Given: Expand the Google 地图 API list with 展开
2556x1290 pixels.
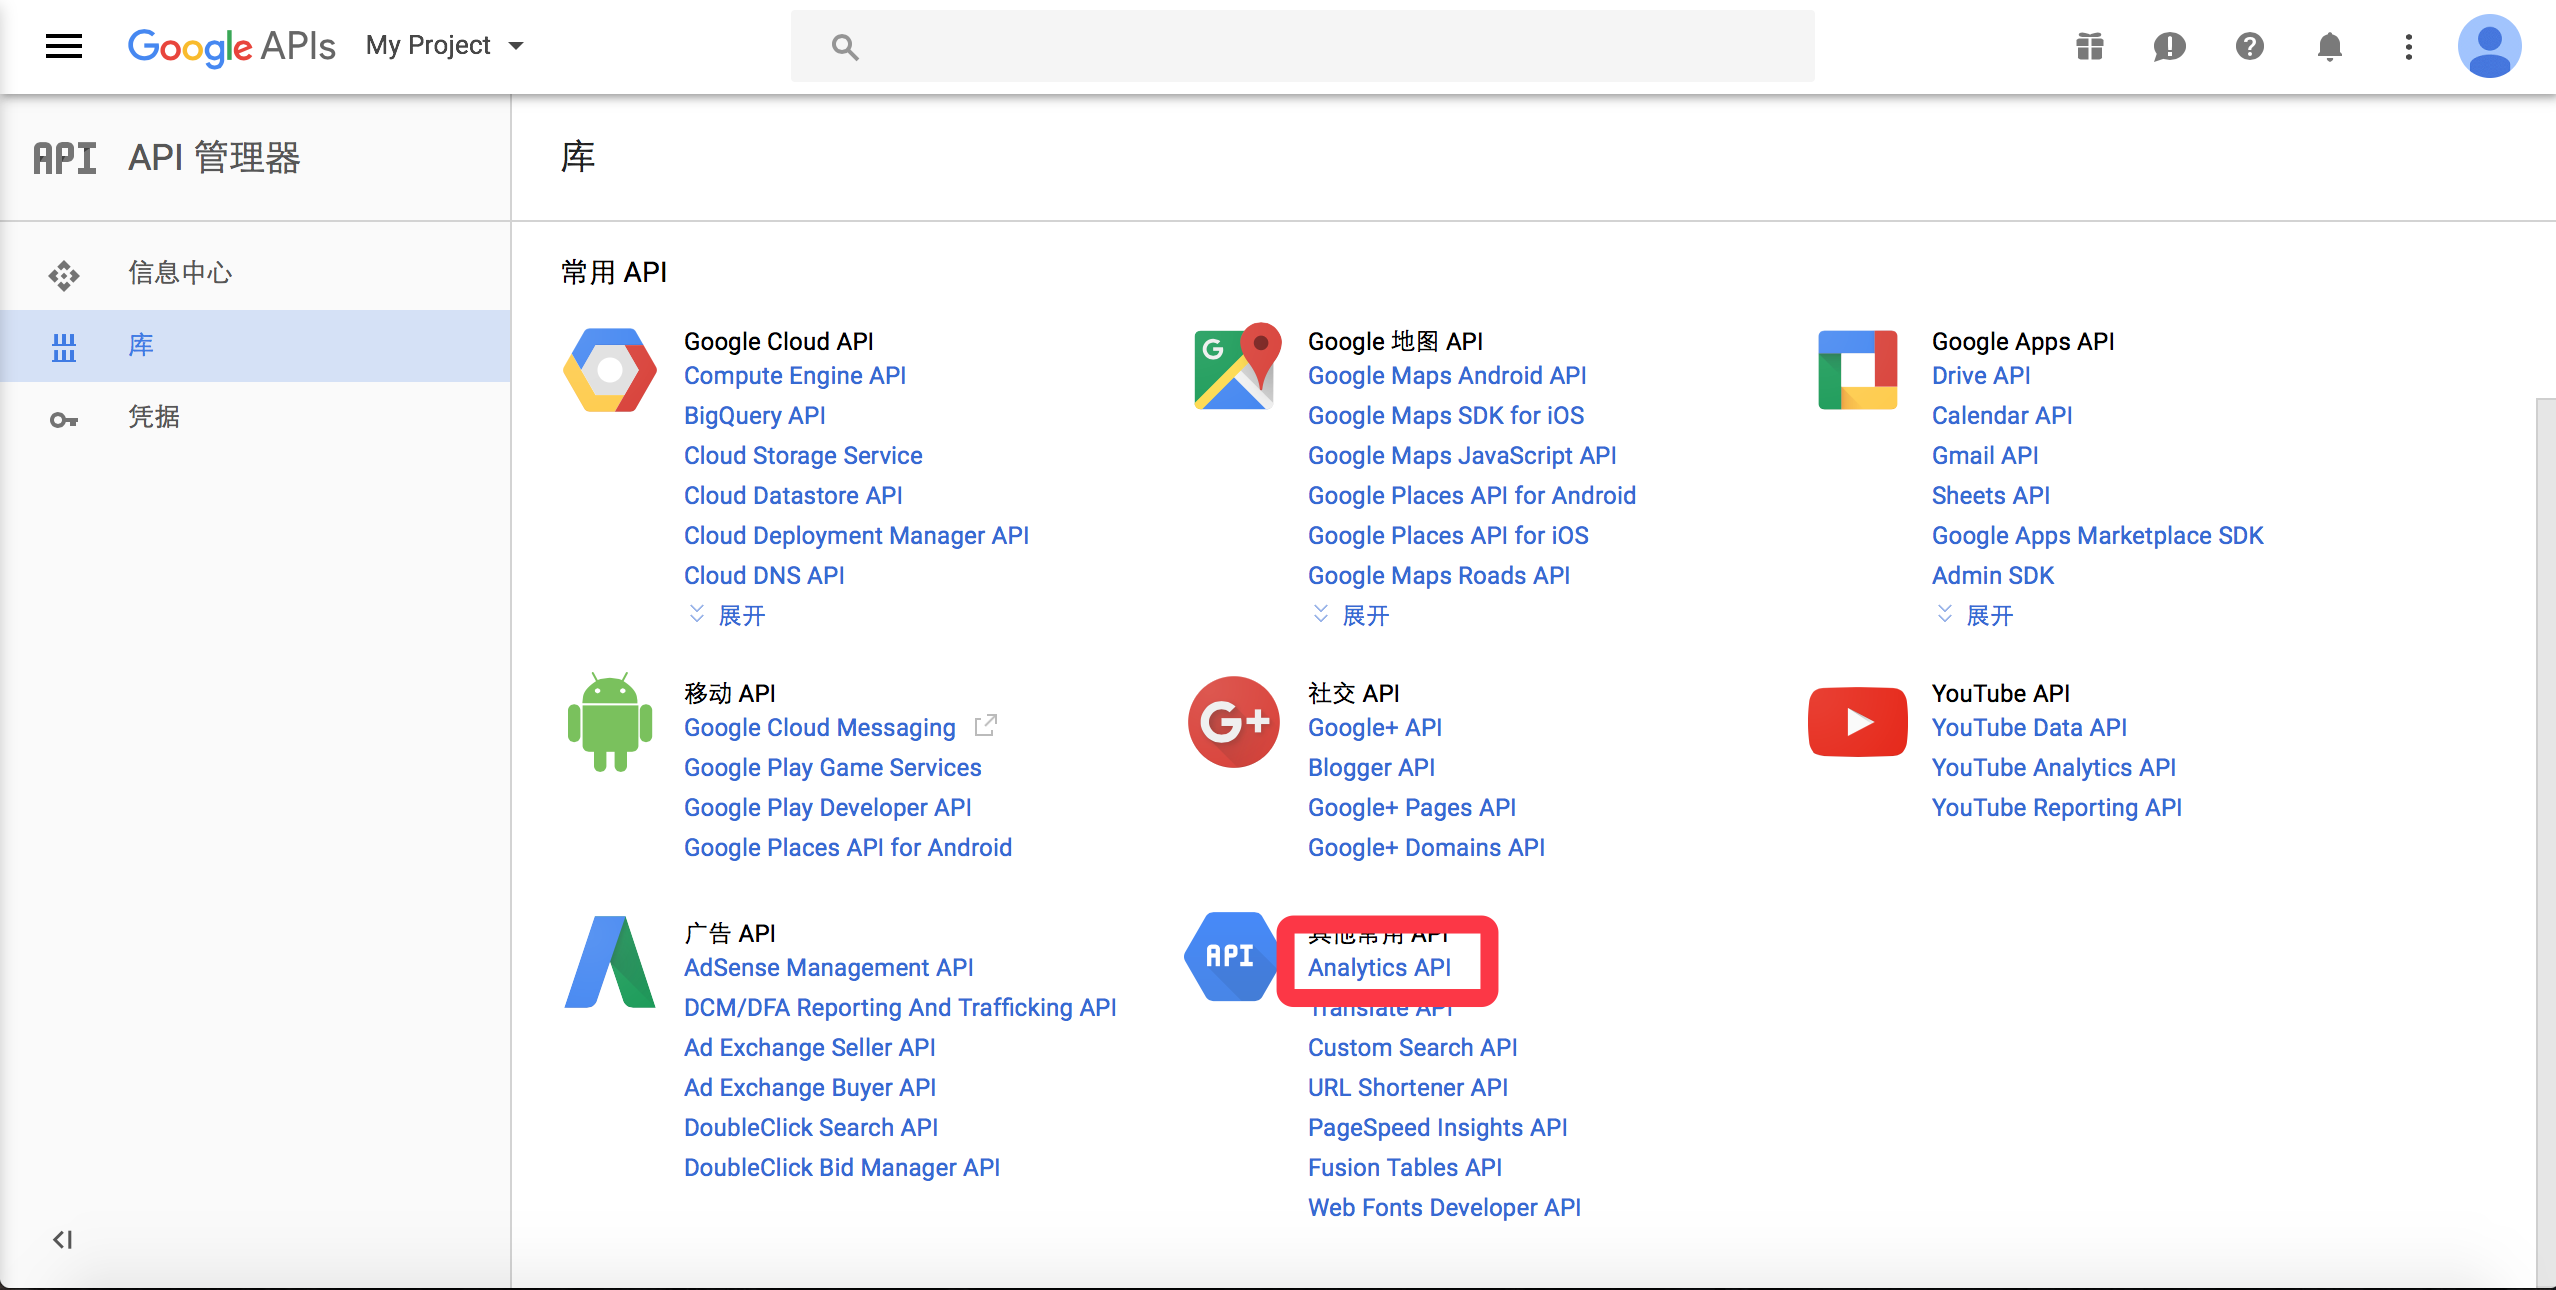Looking at the screenshot, I should (1352, 615).
